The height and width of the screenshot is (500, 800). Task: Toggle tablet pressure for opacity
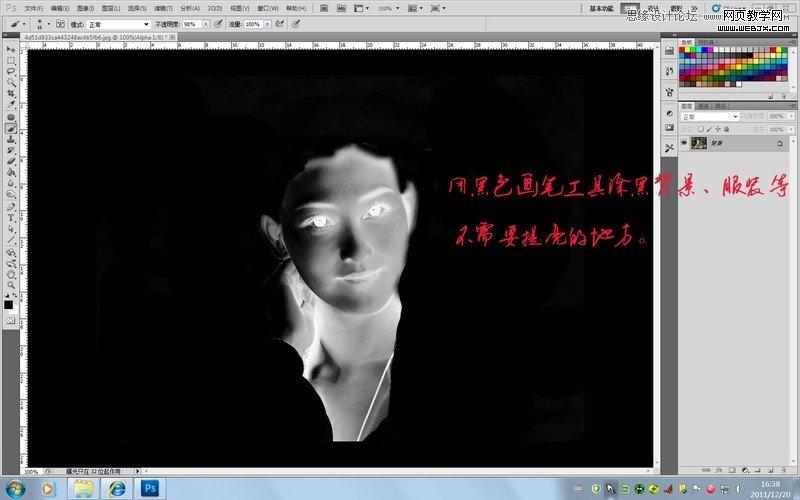tap(218, 24)
